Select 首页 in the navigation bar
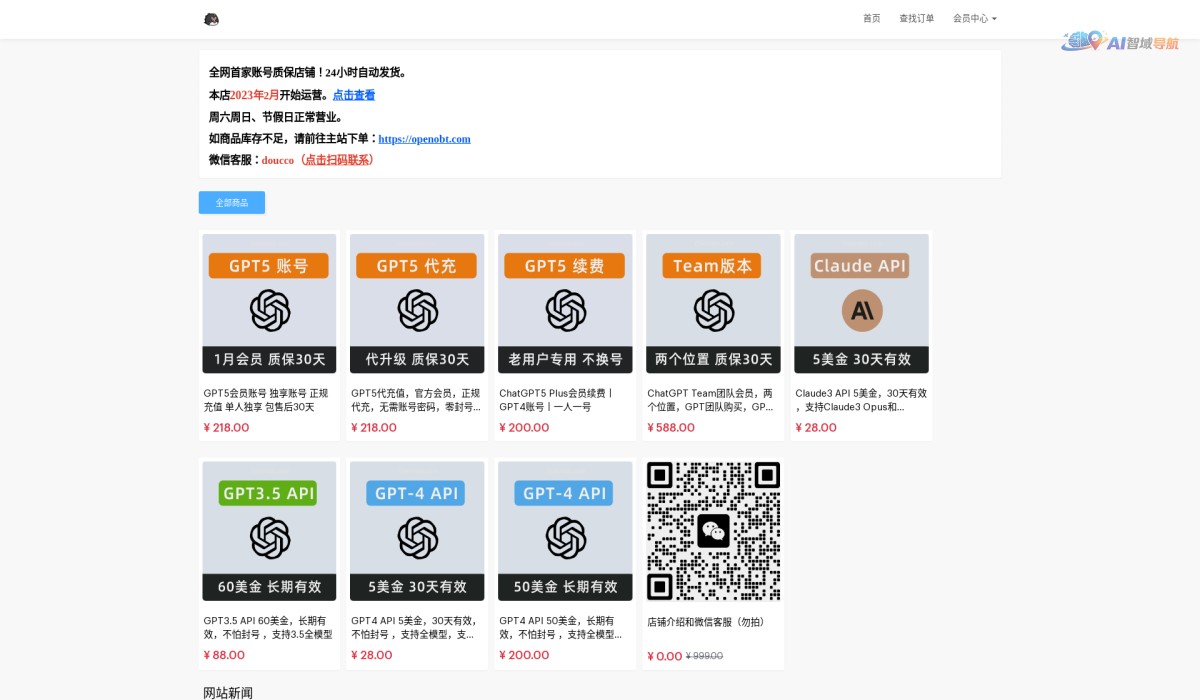The image size is (1200, 700). coord(871,17)
